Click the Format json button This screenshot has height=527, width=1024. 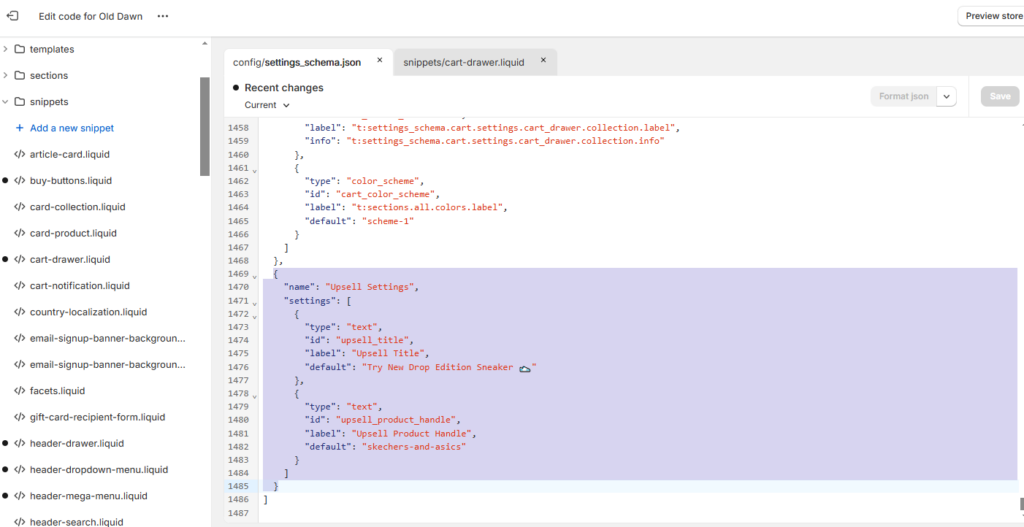[x=903, y=96]
